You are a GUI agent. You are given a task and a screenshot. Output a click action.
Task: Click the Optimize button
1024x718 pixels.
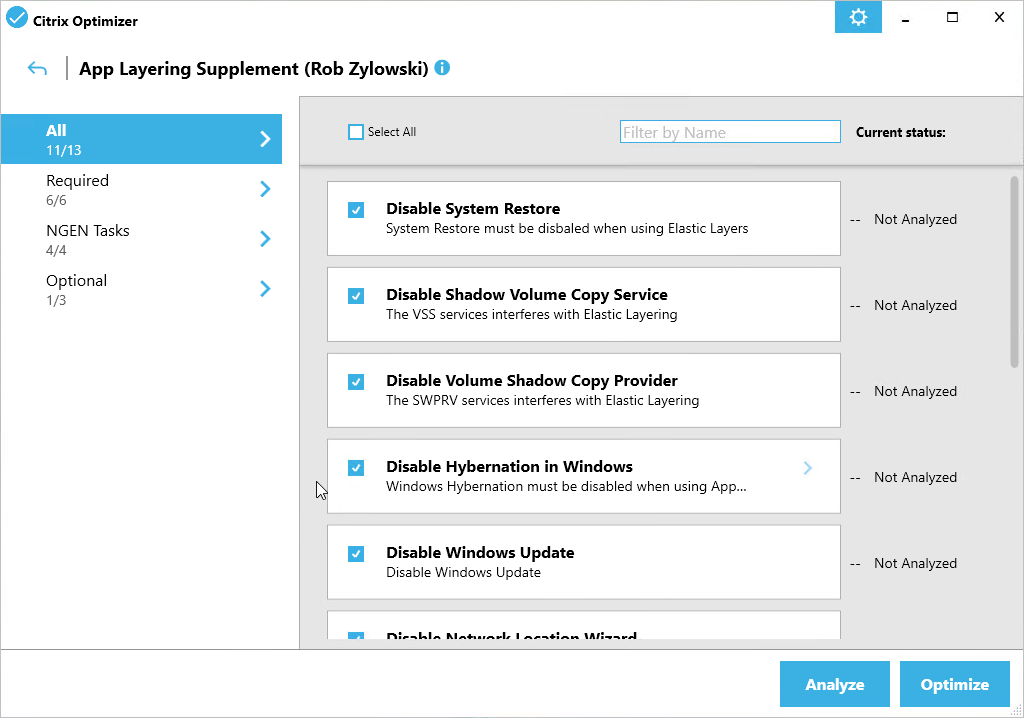pyautogui.click(x=955, y=684)
